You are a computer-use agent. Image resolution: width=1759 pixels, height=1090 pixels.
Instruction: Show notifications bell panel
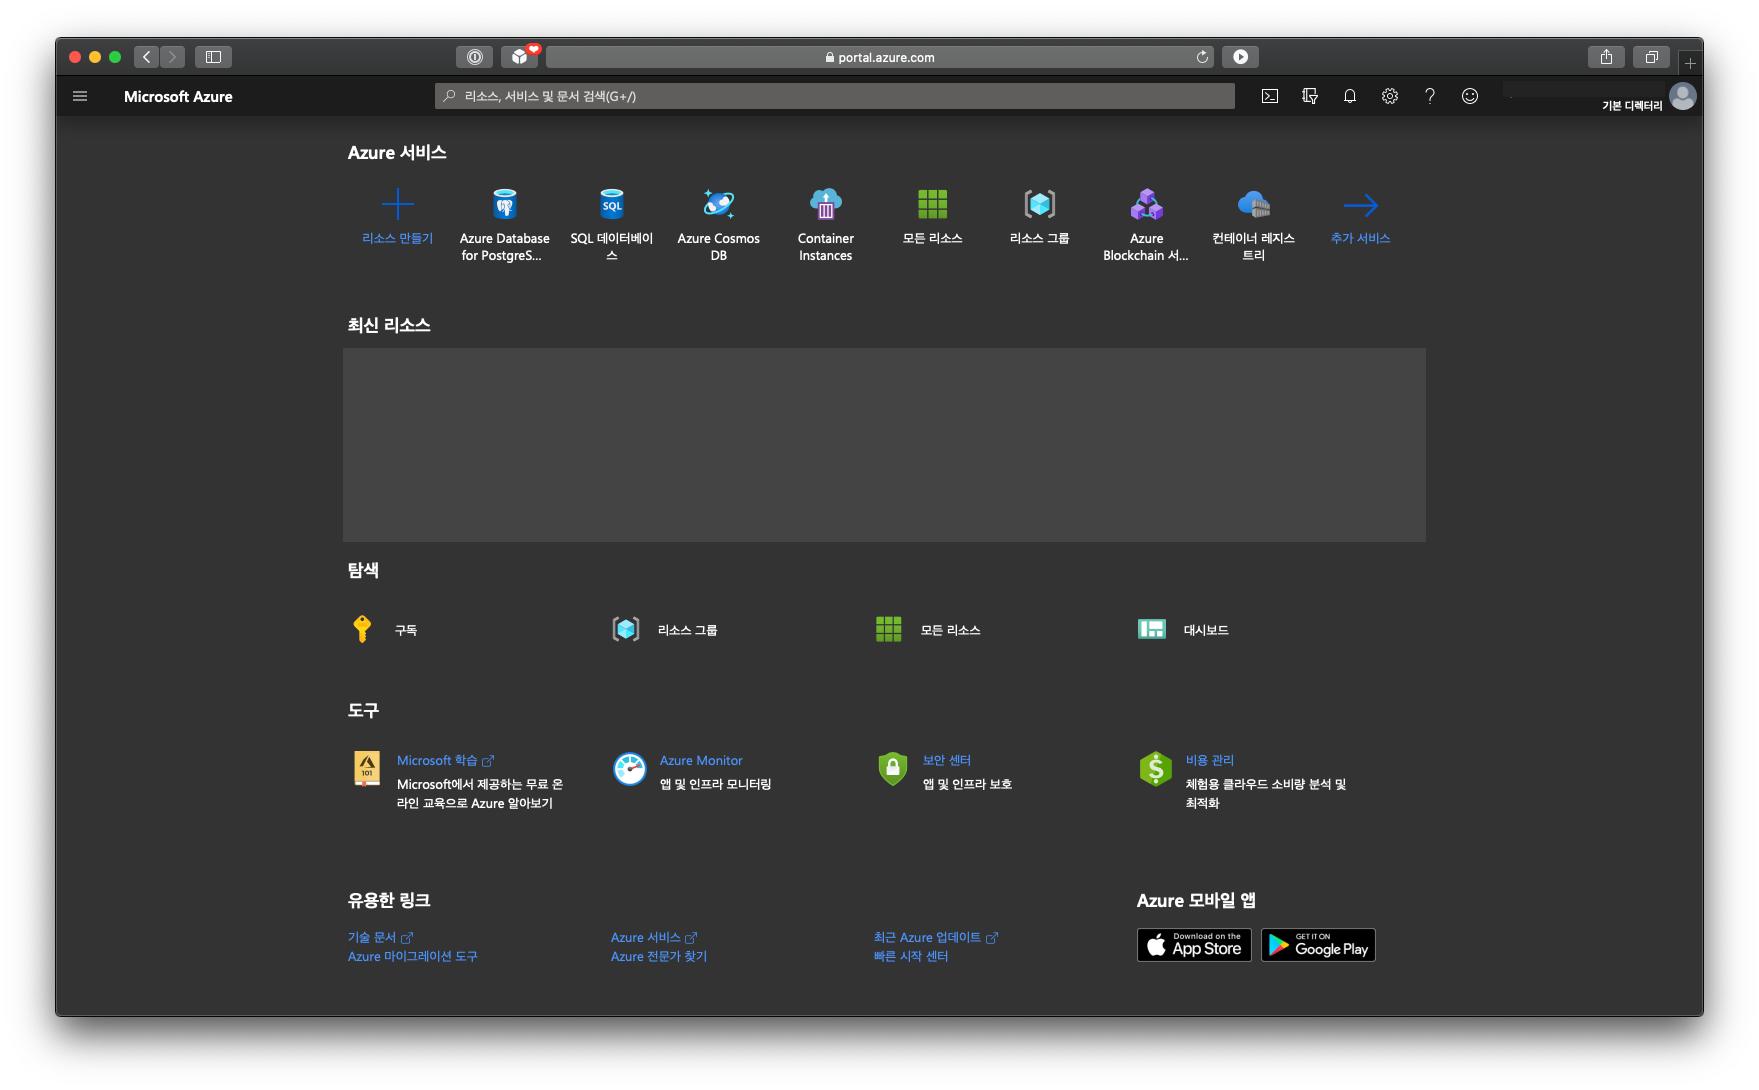click(1350, 96)
